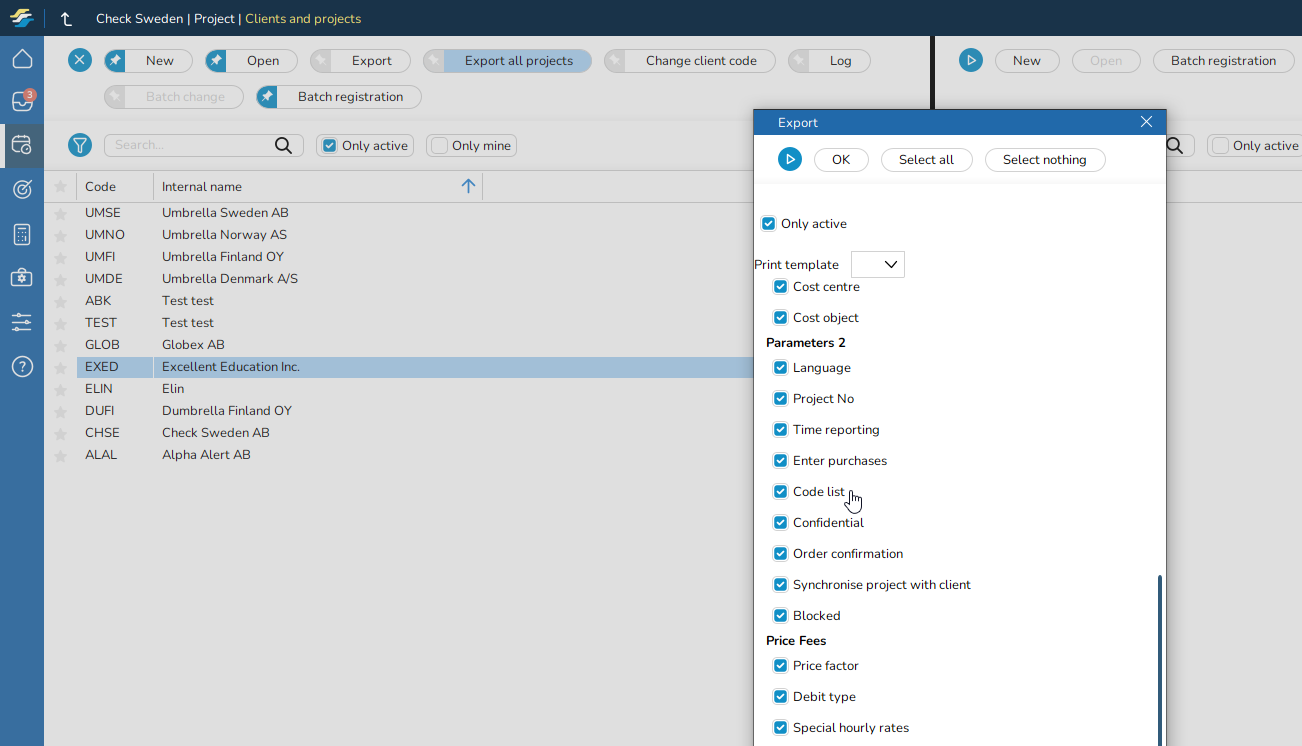The image size is (1302, 746).
Task: Click the magnifier icon in search box
Action: 284,146
